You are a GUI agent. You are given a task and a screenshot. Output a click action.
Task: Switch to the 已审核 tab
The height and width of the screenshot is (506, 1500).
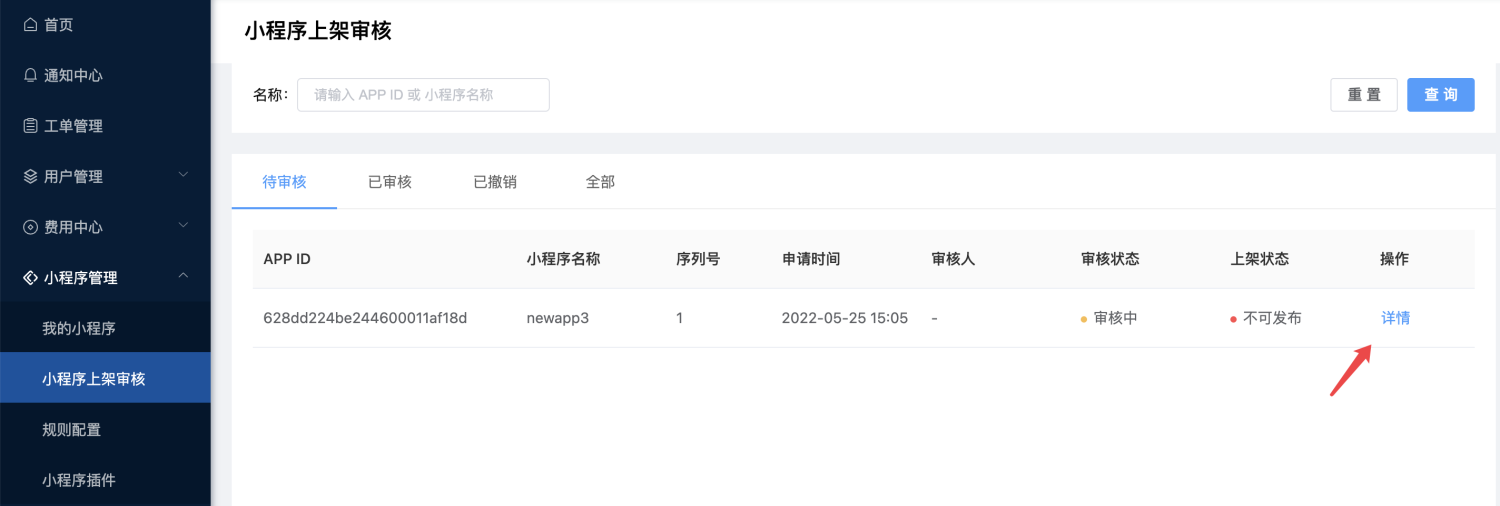(390, 182)
